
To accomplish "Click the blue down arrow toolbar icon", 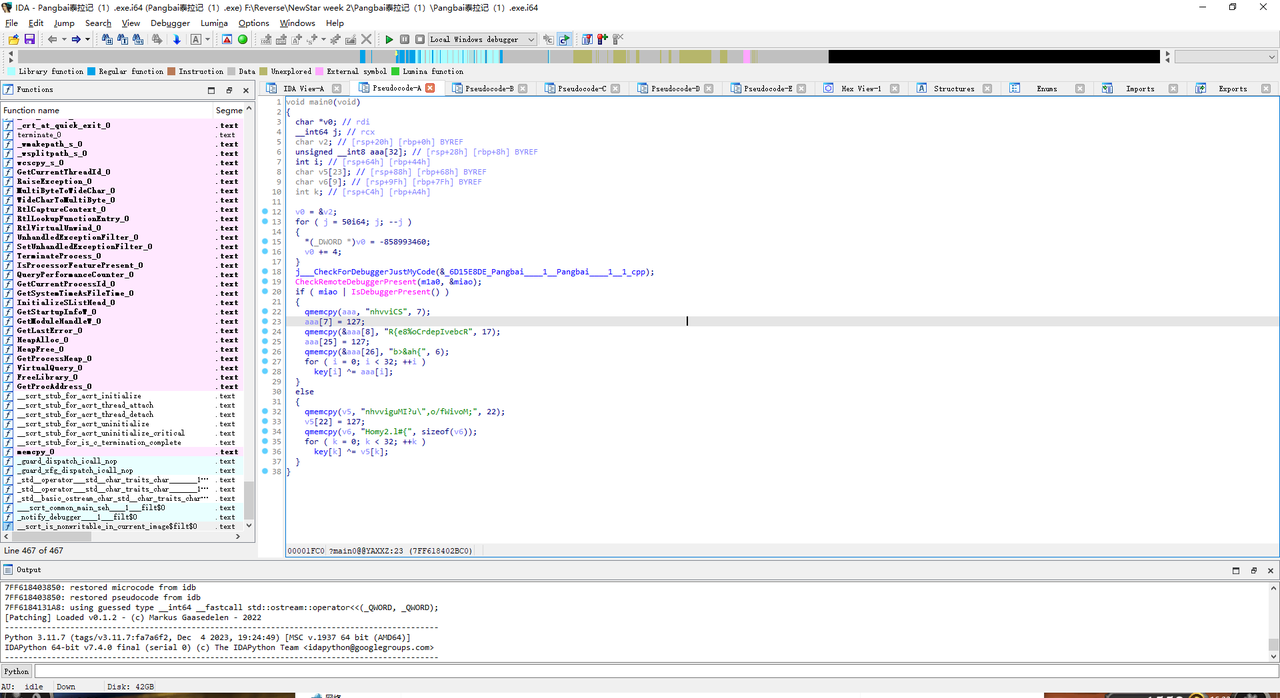I will pyautogui.click(x=177, y=39).
